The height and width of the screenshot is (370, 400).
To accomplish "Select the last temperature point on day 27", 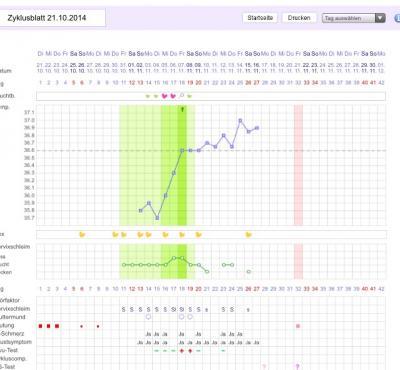I will [x=257, y=128].
